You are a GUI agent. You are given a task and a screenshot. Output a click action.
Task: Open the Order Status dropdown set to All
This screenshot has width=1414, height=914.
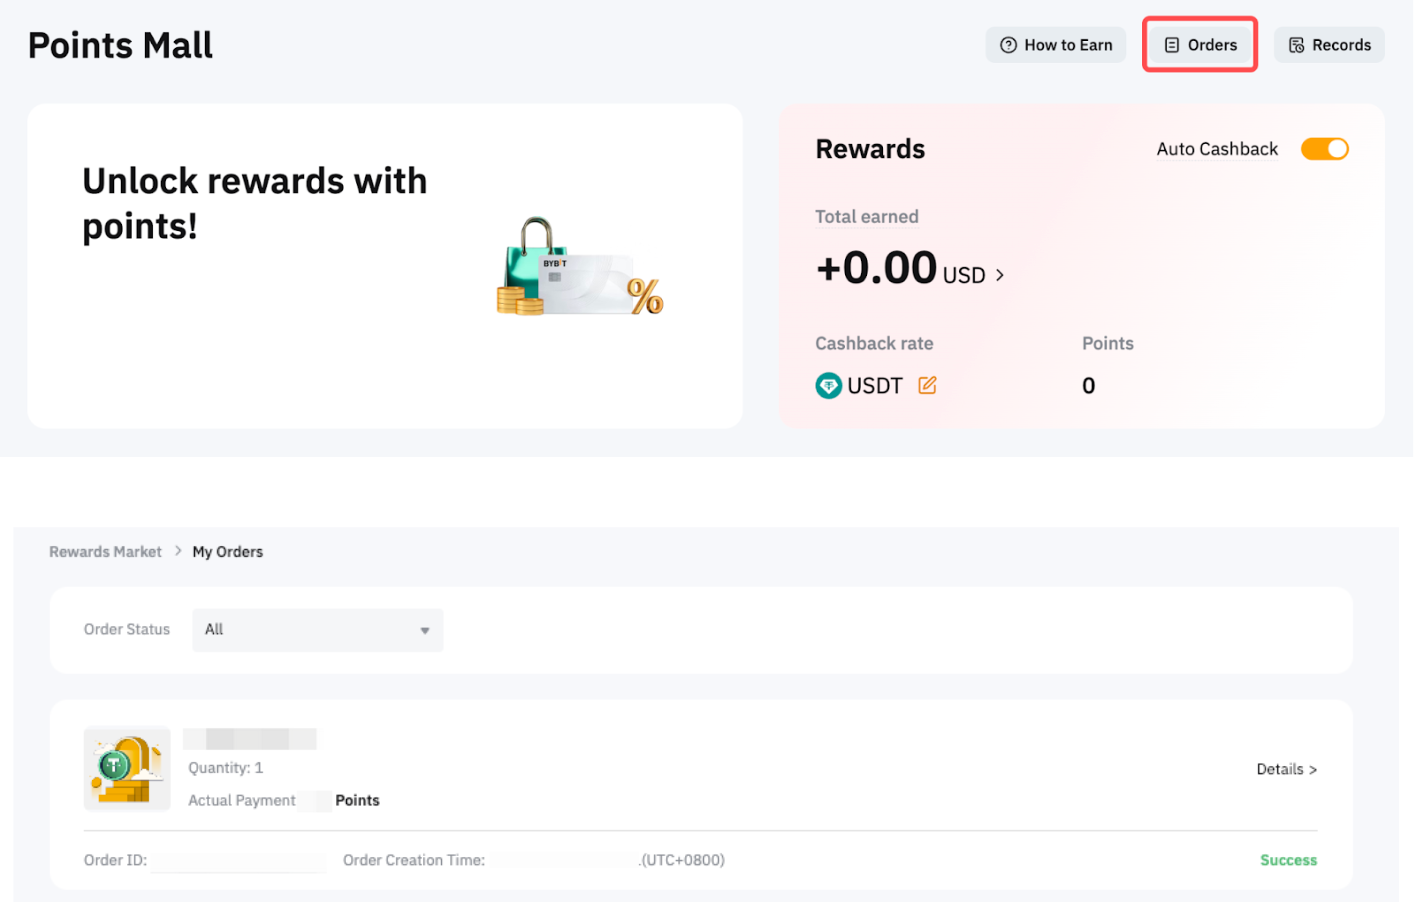click(317, 630)
